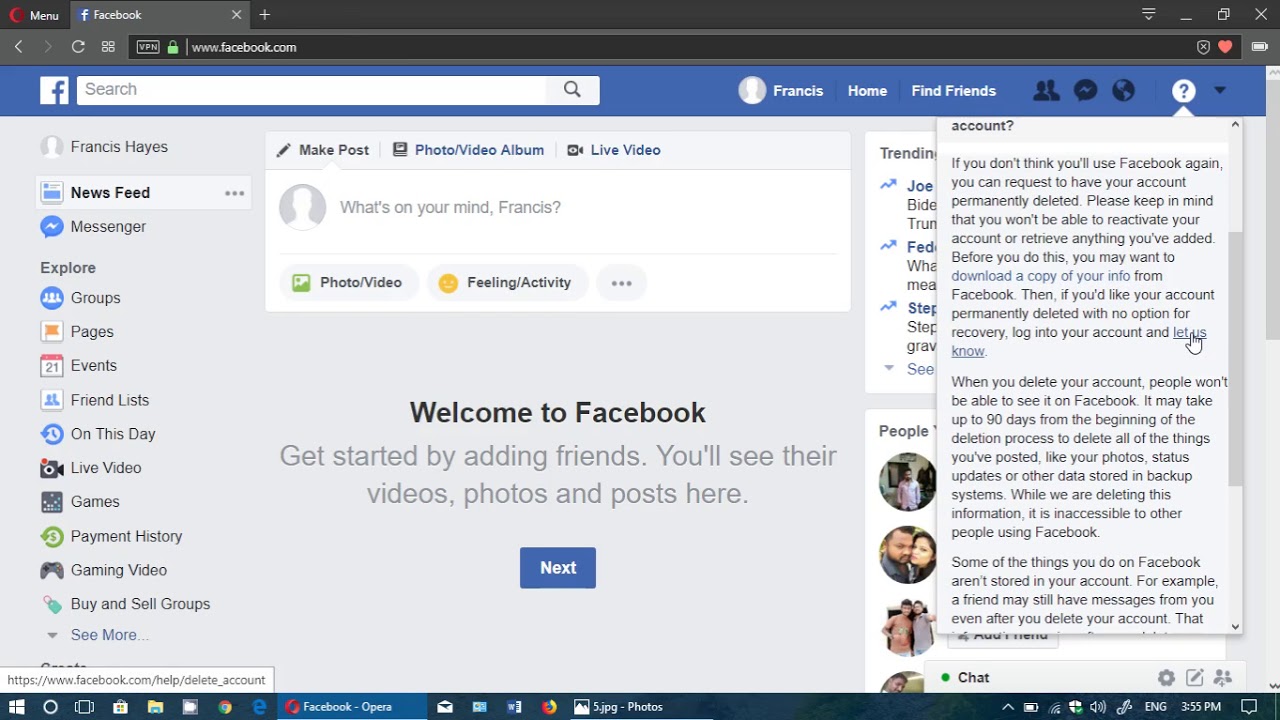Image resolution: width=1280 pixels, height=720 pixels.
Task: Select Make Post tab
Action: (322, 150)
